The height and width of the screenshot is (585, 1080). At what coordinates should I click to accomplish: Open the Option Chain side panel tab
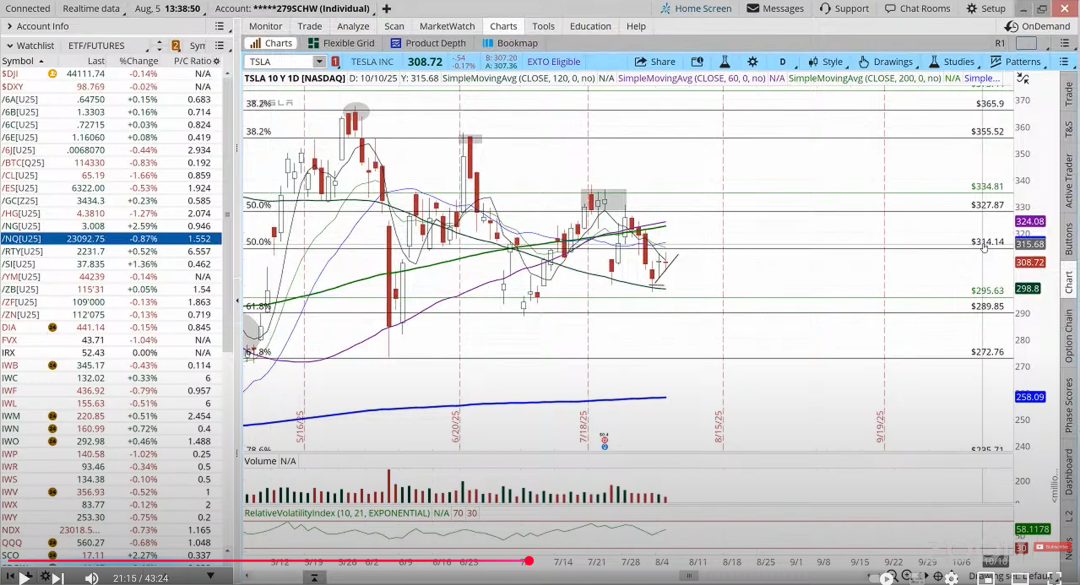[x=1069, y=336]
